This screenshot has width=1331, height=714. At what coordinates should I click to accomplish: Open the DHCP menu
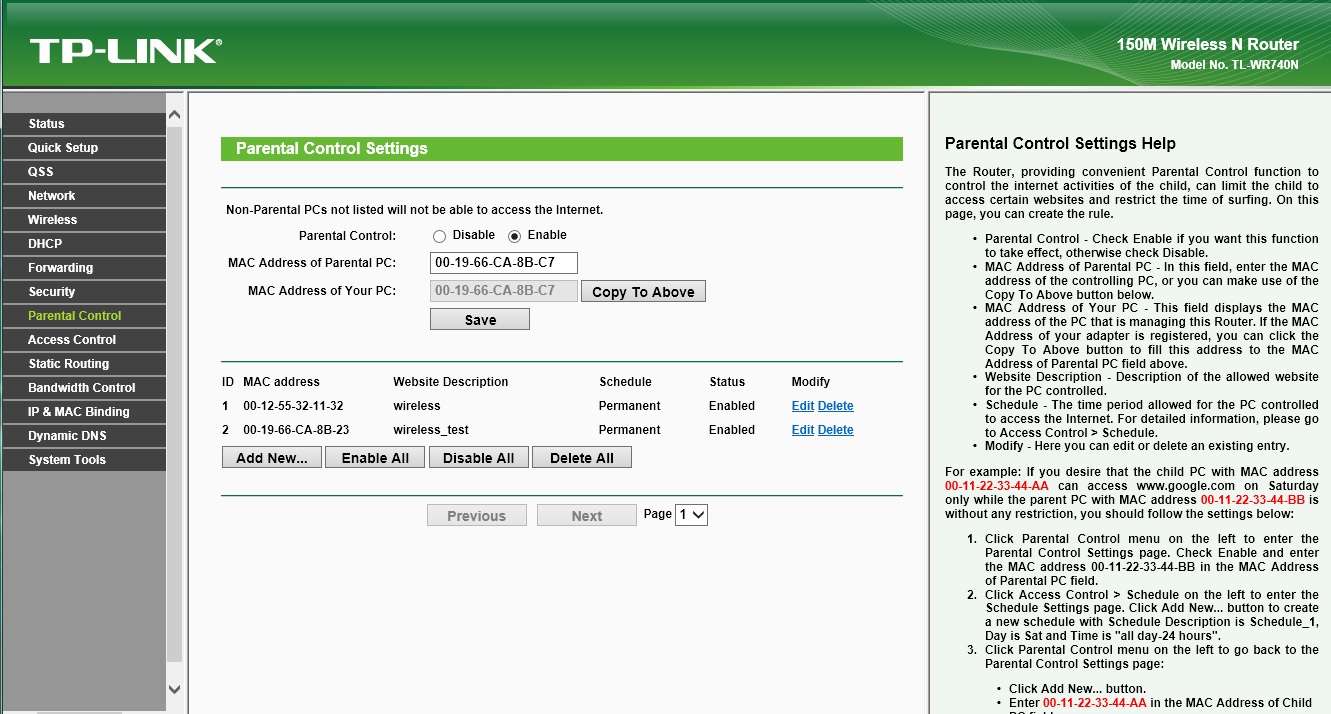tap(84, 244)
